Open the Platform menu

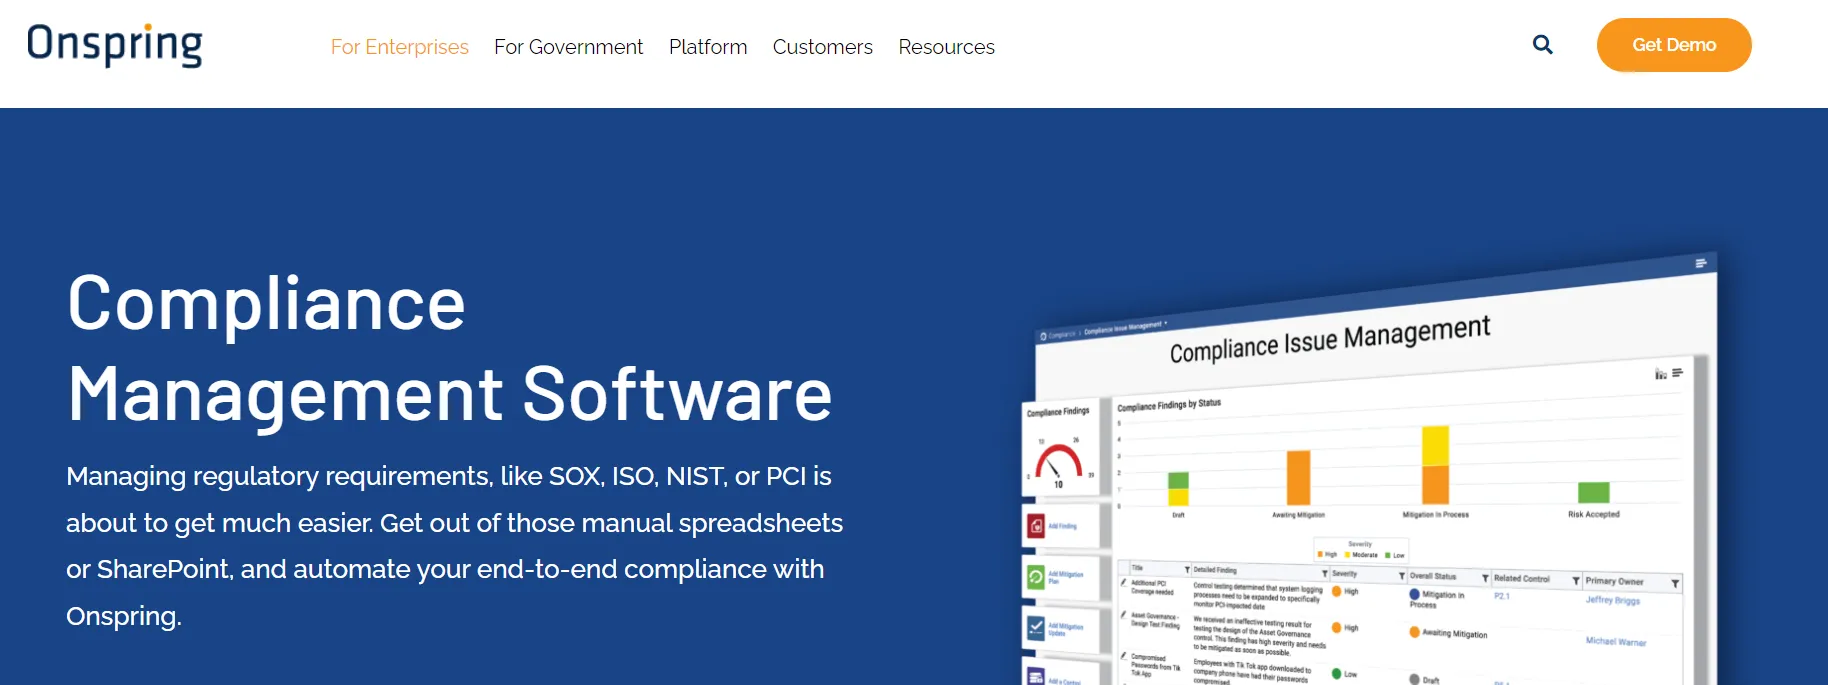point(708,47)
